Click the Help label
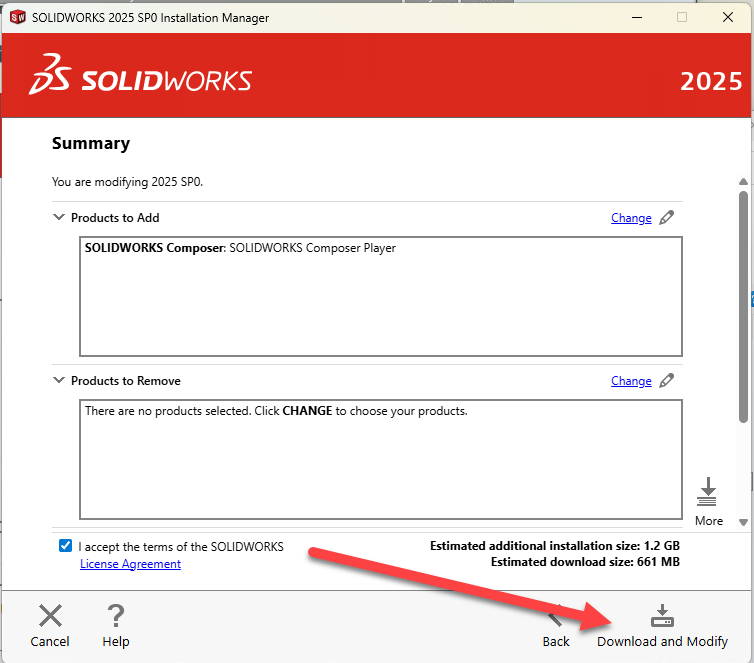 point(116,642)
